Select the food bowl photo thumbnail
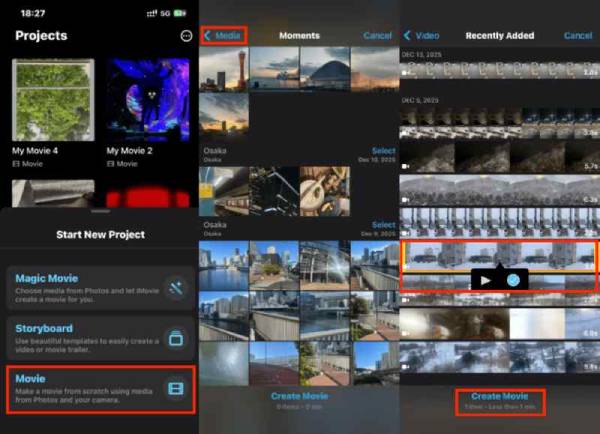The image size is (600, 434). coord(324,191)
